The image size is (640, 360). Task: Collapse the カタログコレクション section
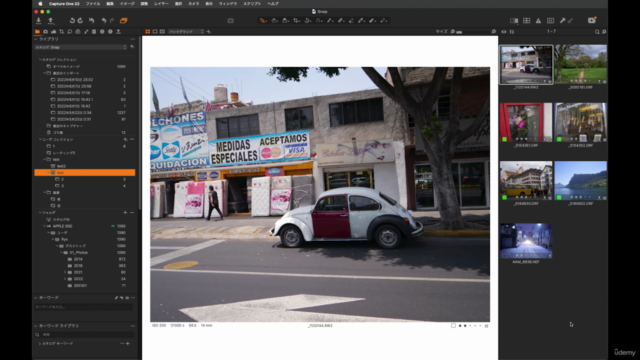coord(40,60)
